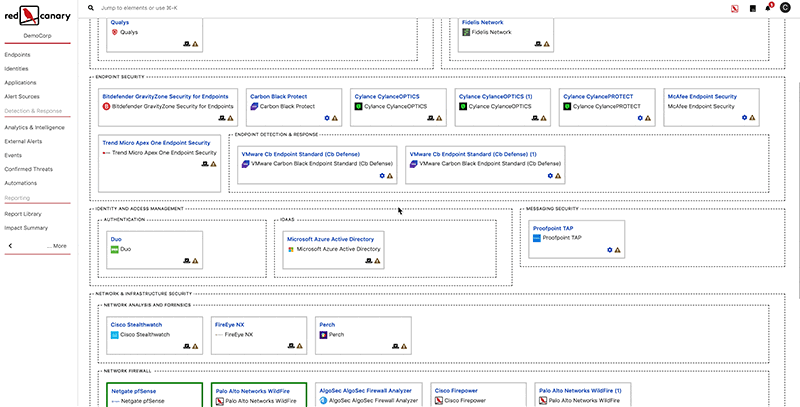Screen dimensions: 800x407
Task: Select the DemoCorp organization name
Action: tap(38, 36)
